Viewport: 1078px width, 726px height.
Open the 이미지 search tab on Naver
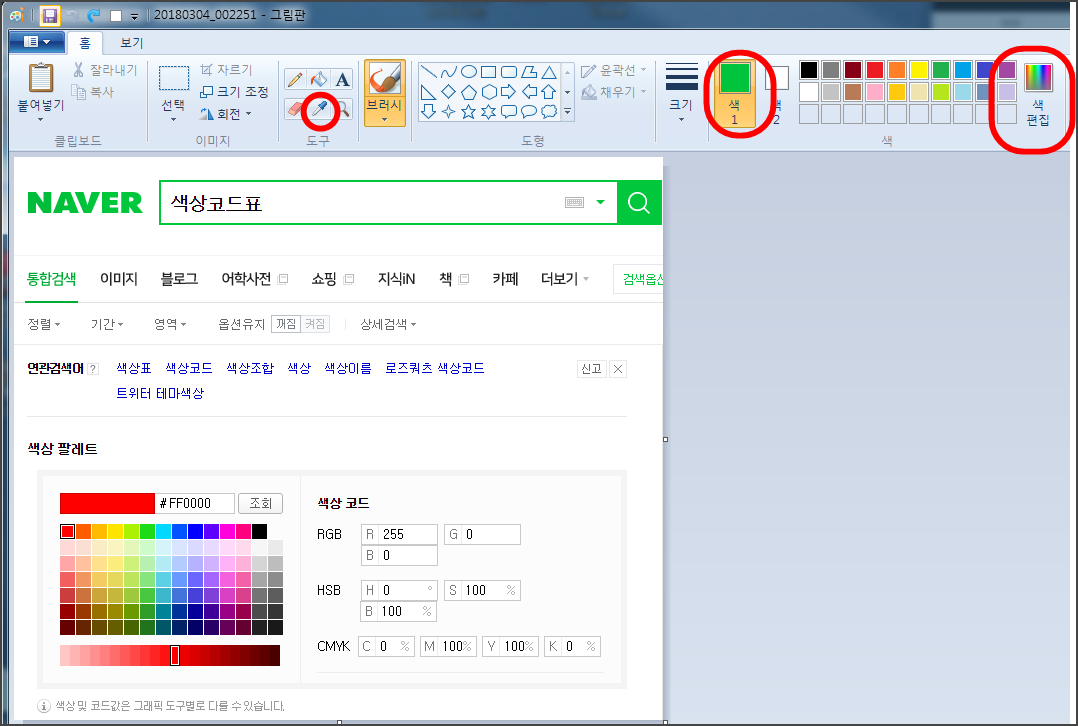[x=118, y=279]
